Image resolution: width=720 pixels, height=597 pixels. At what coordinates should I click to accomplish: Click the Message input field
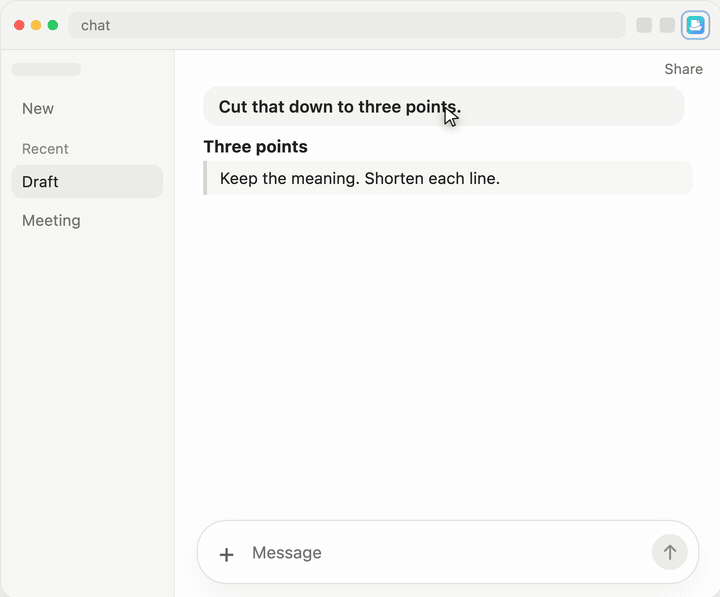(x=448, y=552)
